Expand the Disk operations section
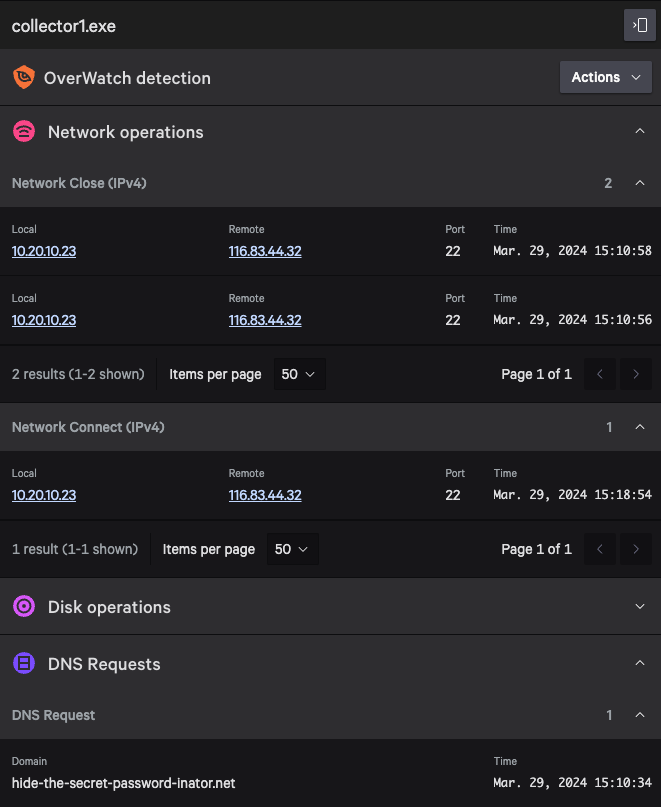The image size is (661, 807). pyautogui.click(x=639, y=606)
